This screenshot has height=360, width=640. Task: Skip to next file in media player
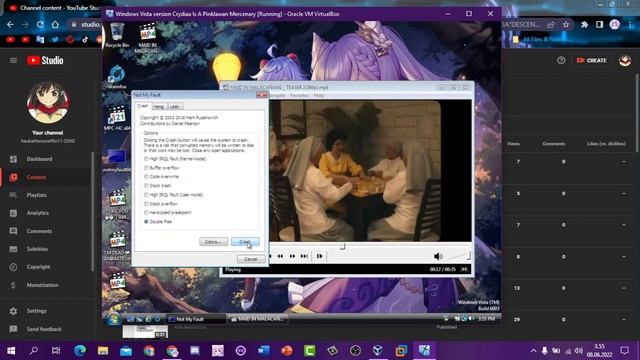pos(304,256)
